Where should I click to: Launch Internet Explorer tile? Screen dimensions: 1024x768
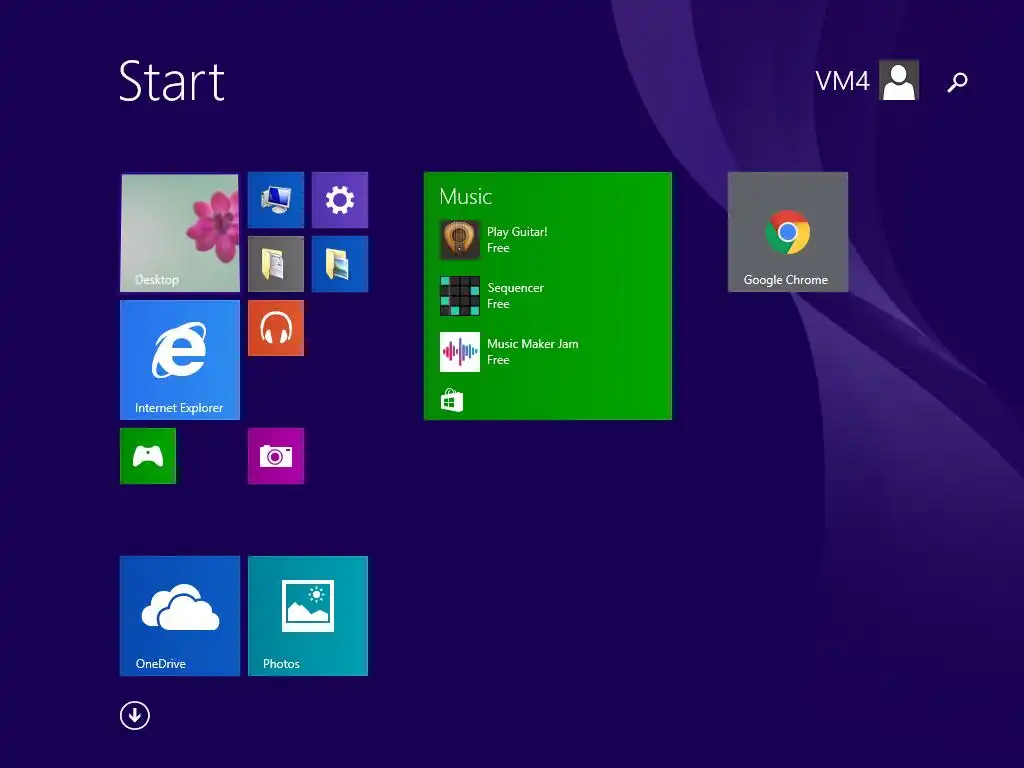click(x=180, y=360)
